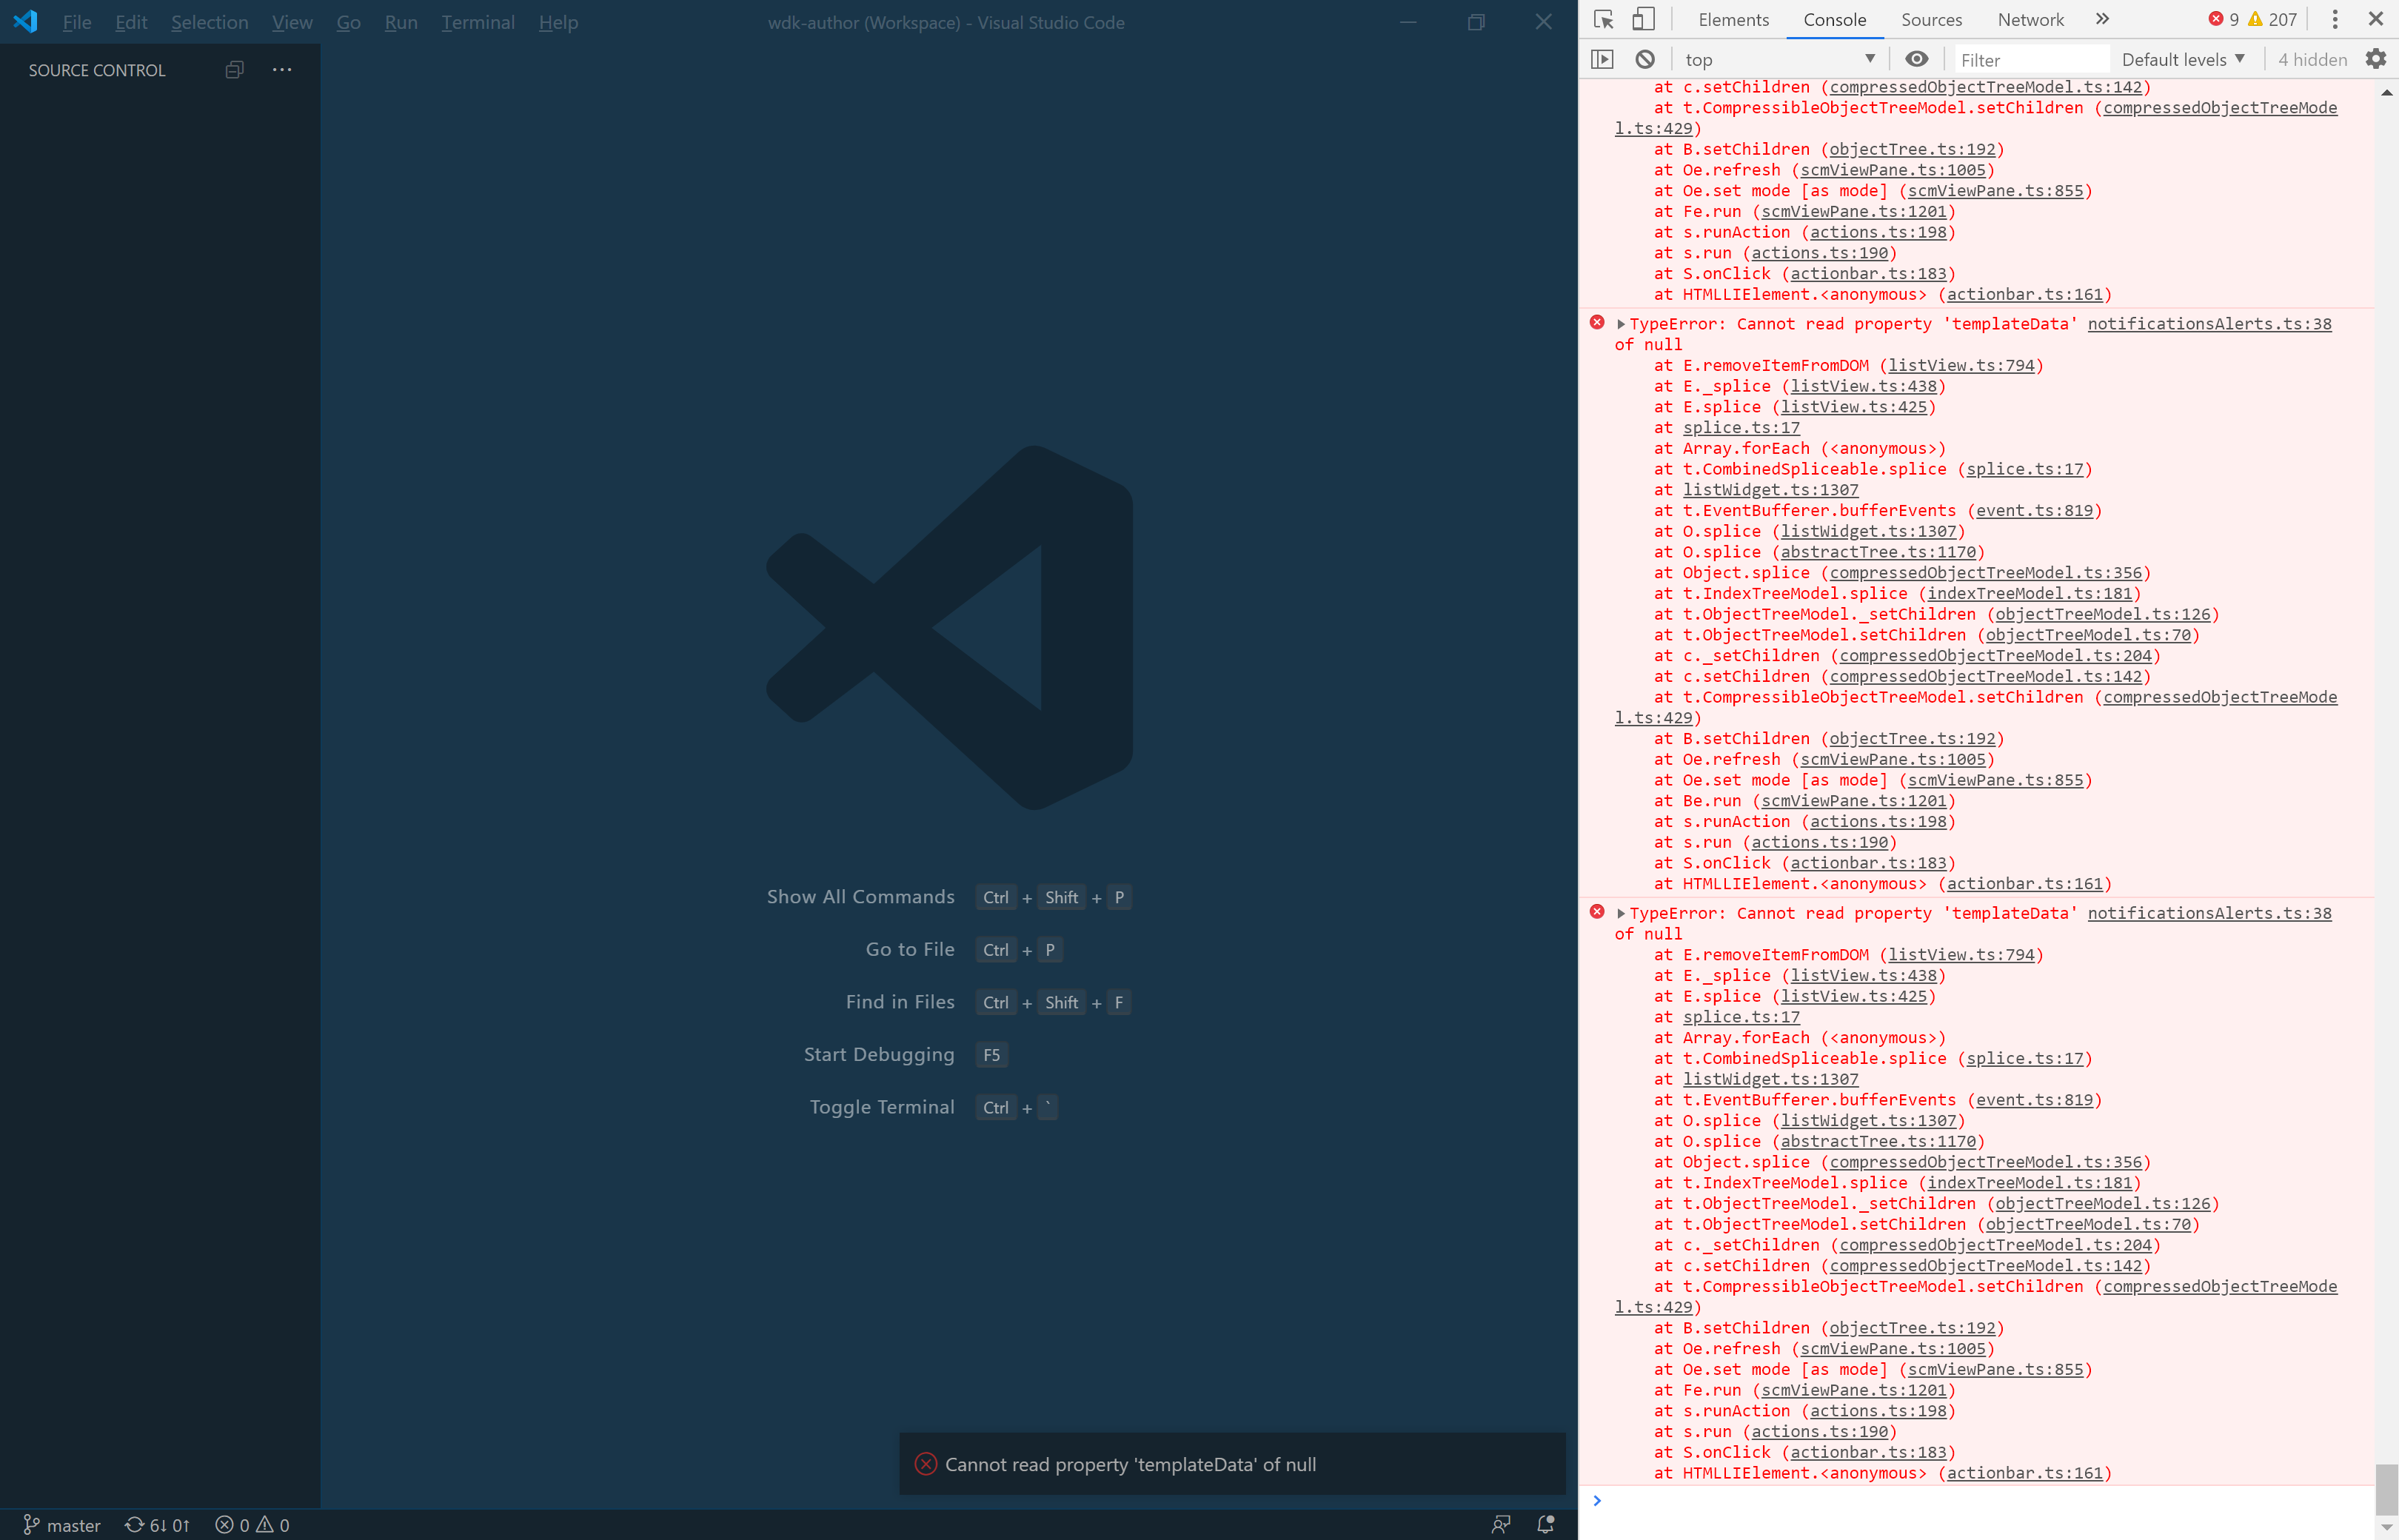Create a live expression with the eye icon
The image size is (2399, 1540).
tap(1916, 59)
